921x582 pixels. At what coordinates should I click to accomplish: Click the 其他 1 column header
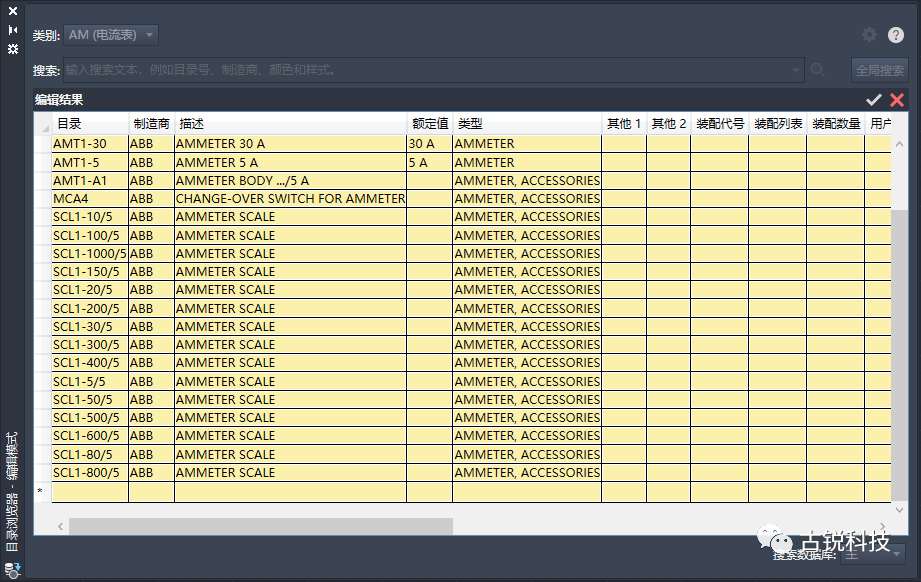click(624, 124)
